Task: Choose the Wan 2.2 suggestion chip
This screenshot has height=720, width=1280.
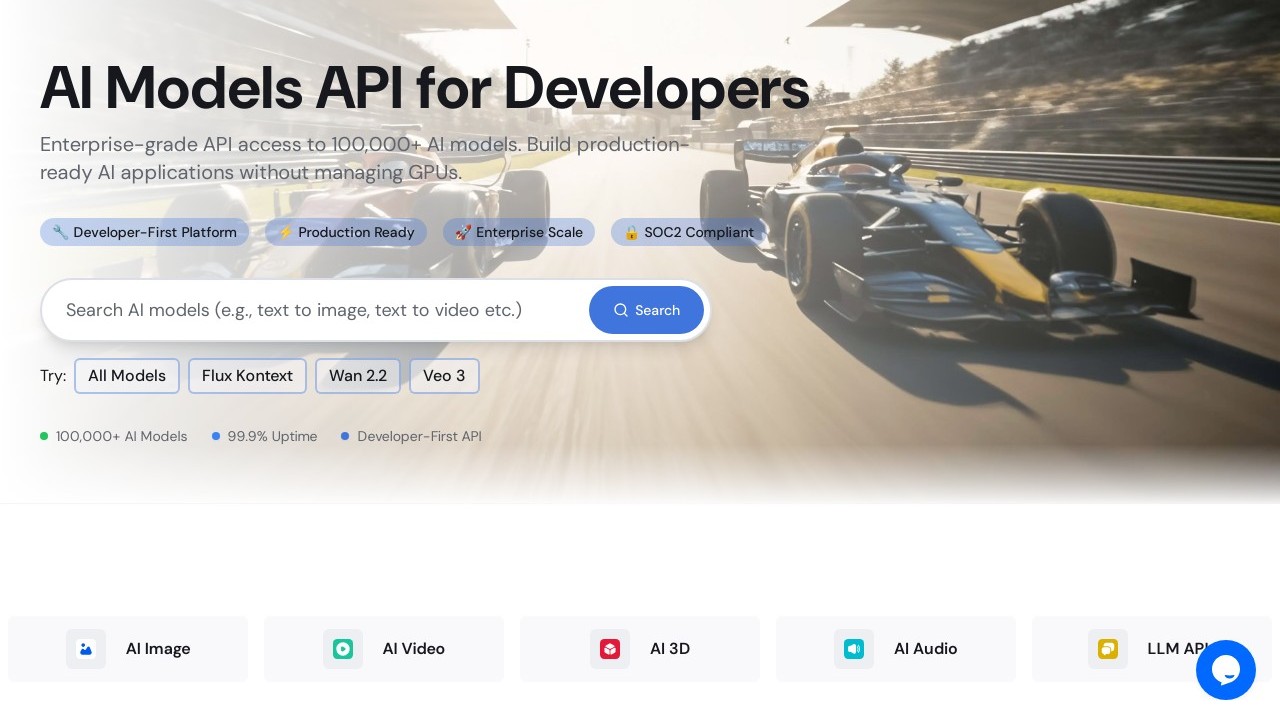Action: [x=358, y=376]
